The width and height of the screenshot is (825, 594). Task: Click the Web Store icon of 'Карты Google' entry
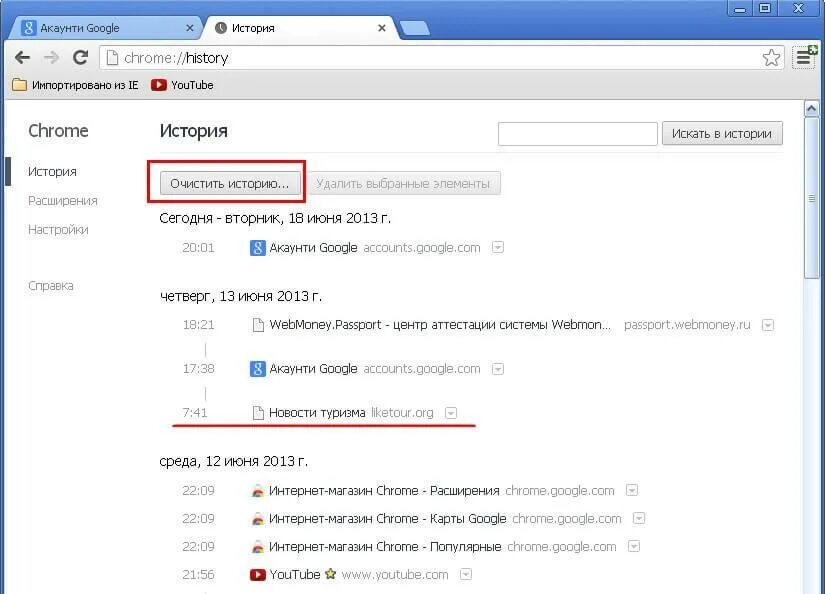257,519
